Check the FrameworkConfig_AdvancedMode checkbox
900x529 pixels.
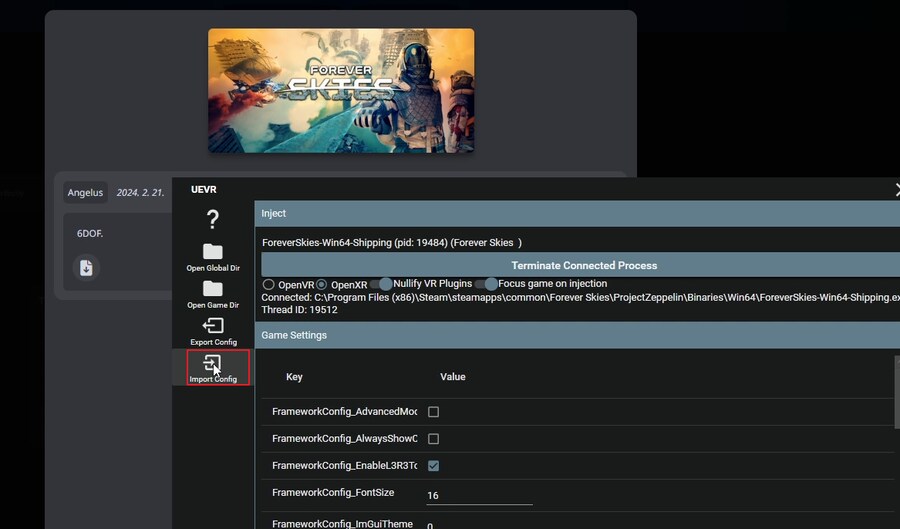433,412
